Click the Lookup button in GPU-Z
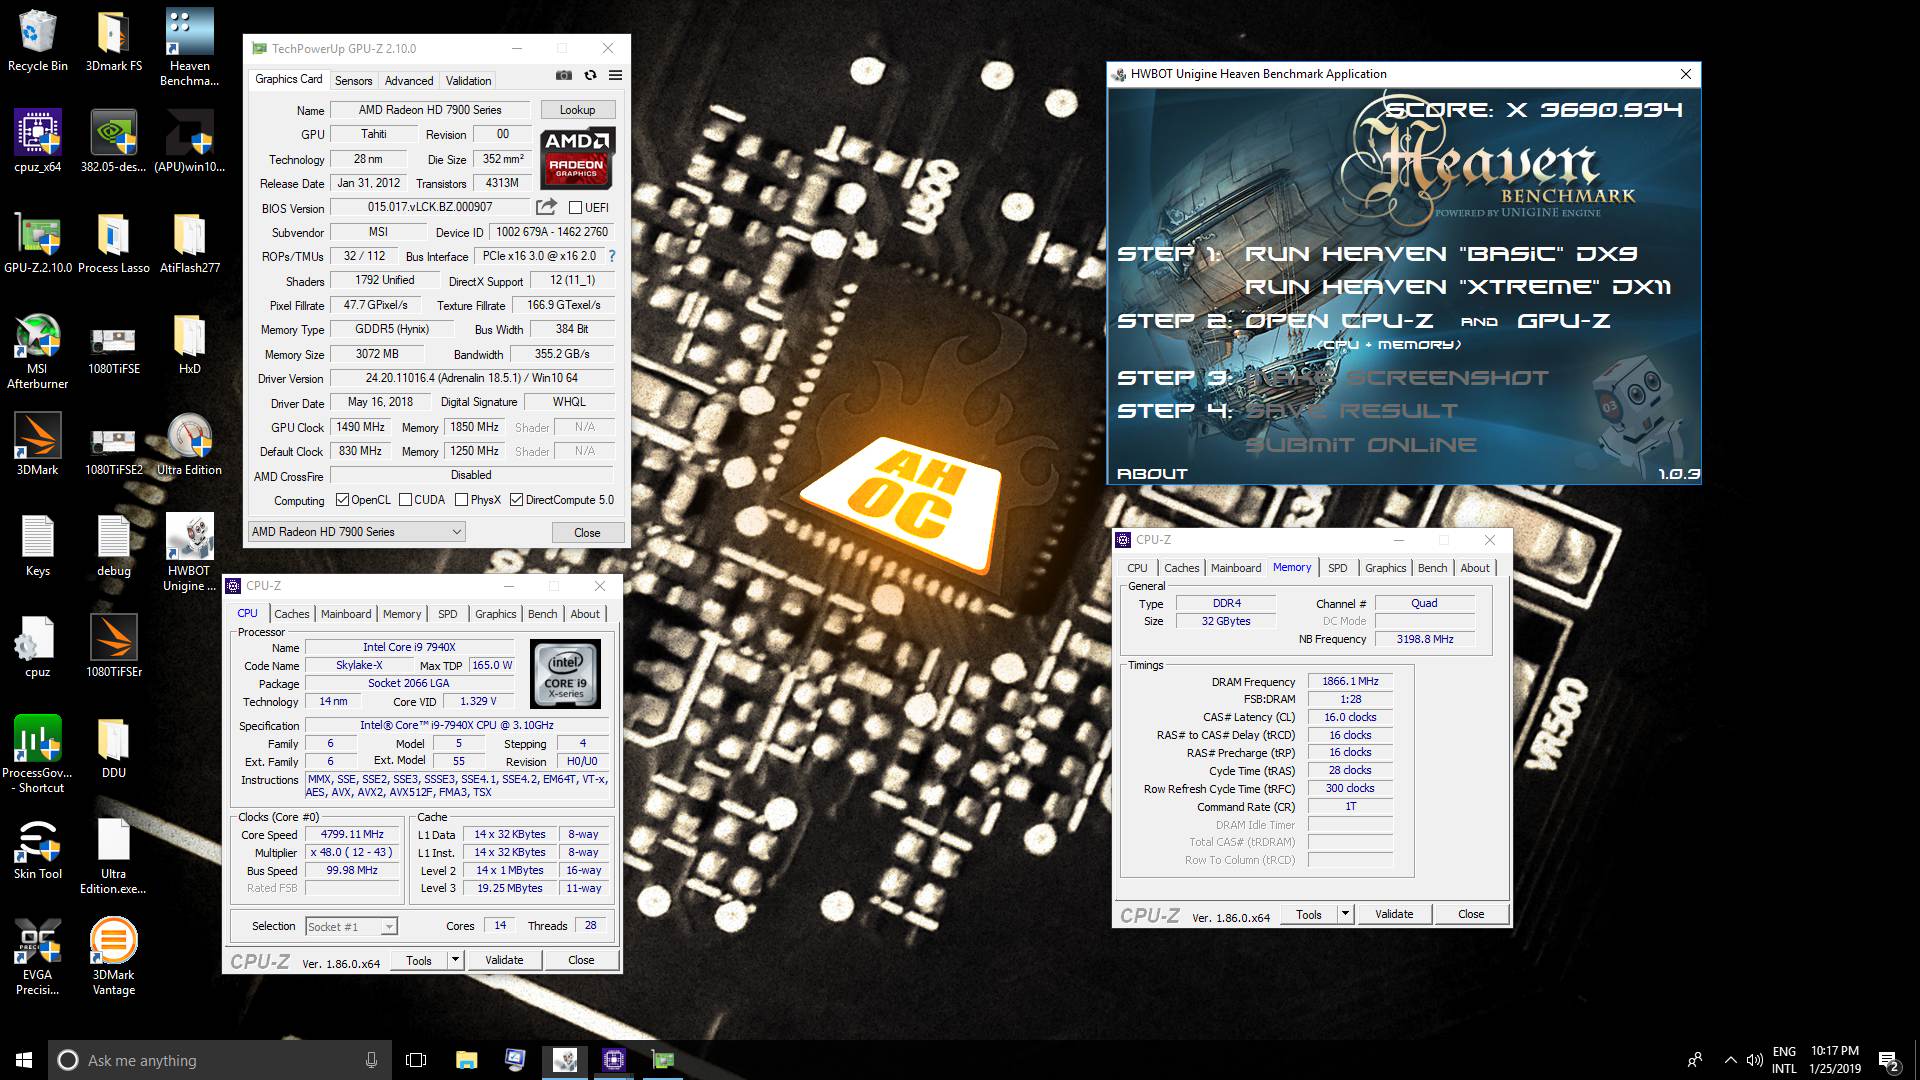The height and width of the screenshot is (1080, 1920). click(577, 110)
